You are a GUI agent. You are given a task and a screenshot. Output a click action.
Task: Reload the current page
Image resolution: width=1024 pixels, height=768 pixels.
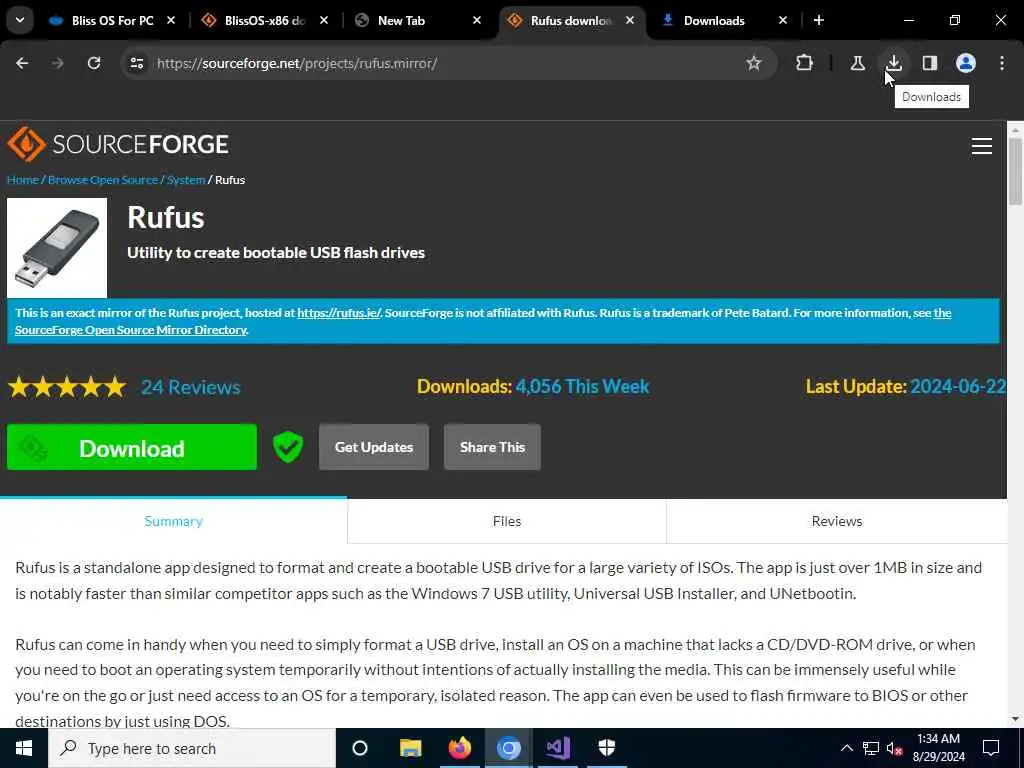(x=94, y=63)
